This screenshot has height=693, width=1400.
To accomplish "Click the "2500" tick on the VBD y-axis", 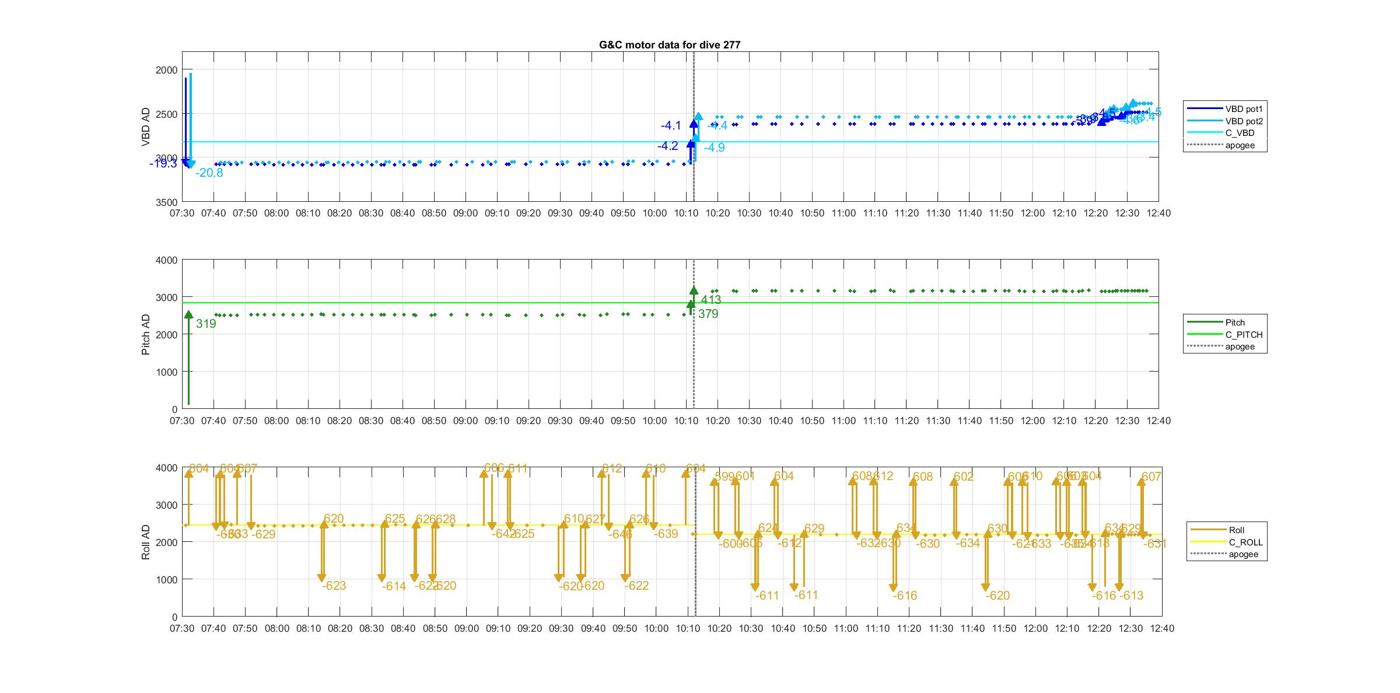I will (x=166, y=115).
